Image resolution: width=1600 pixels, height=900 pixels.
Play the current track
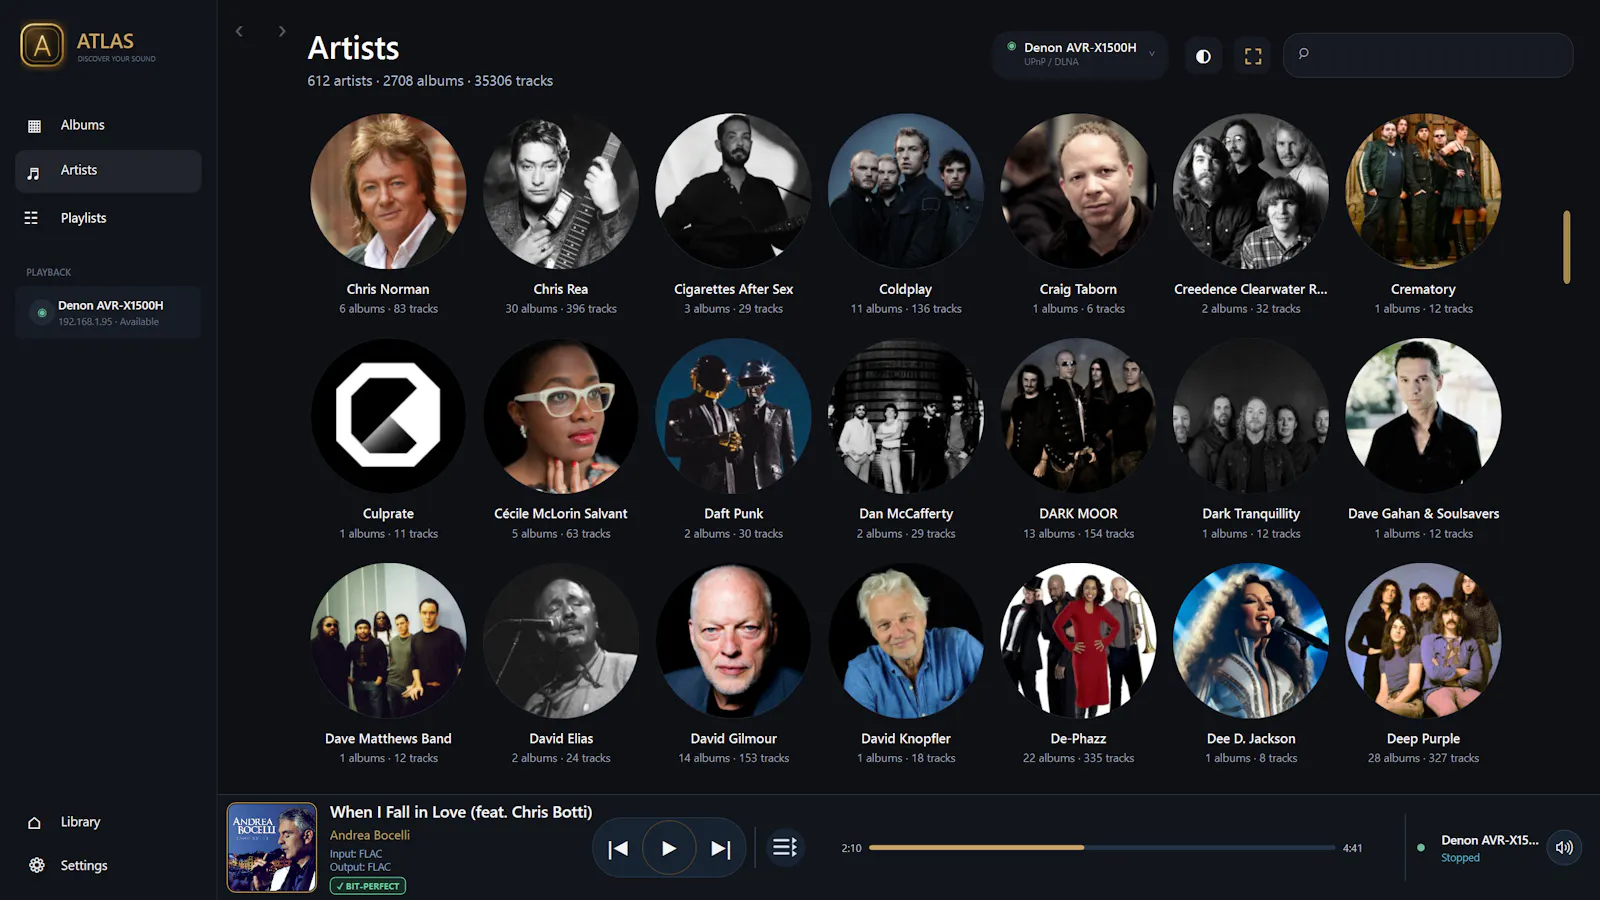pos(669,848)
